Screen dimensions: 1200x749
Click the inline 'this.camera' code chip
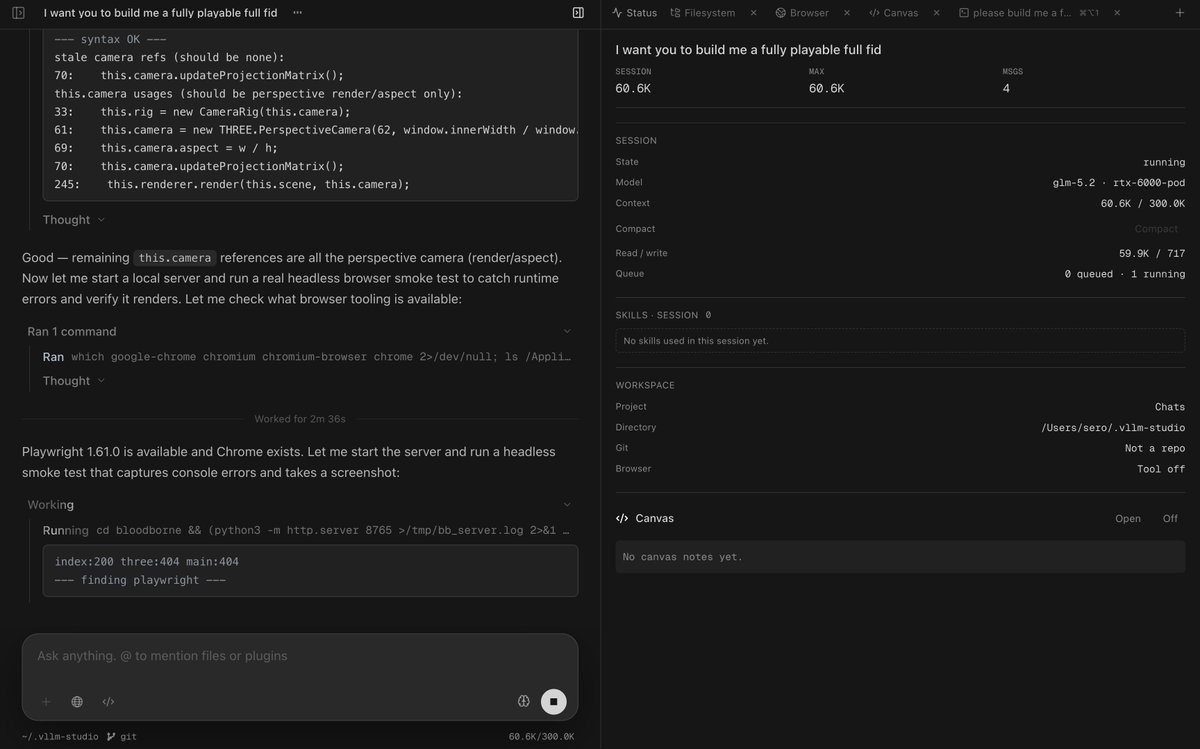[x=175, y=258]
